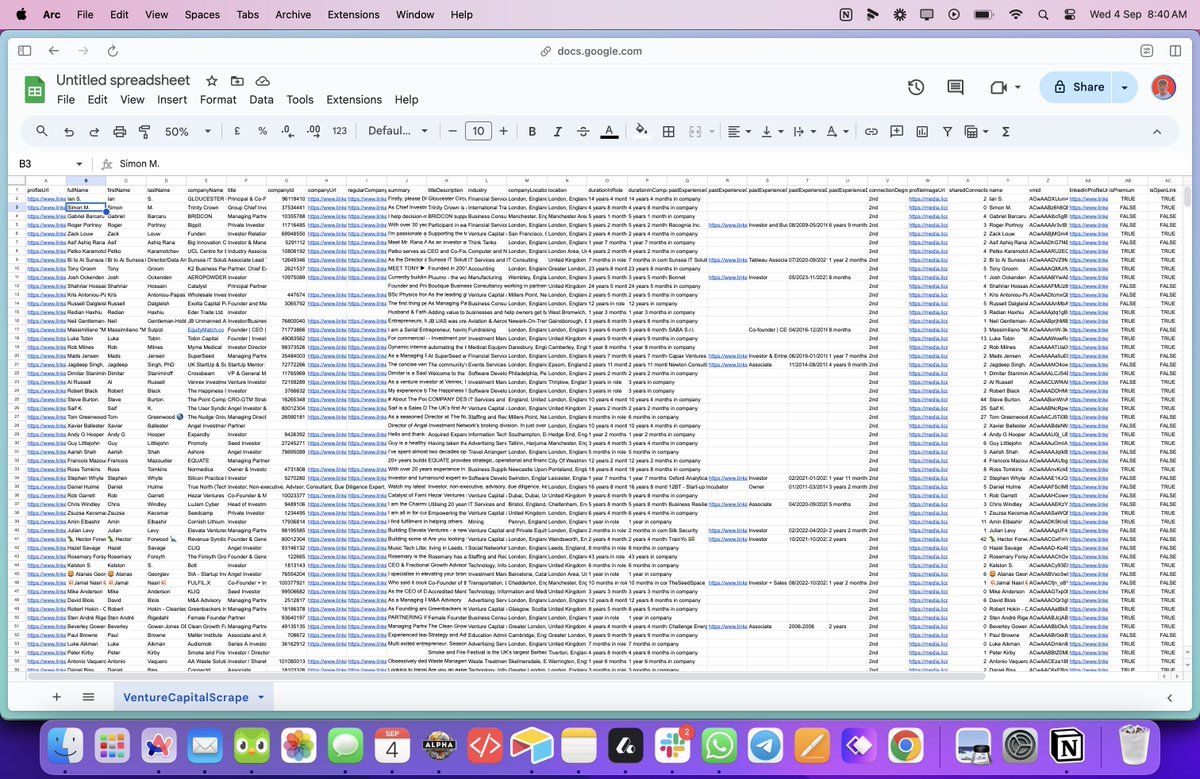Open the functions (Σ) menu
The image size is (1200, 779).
pyautogui.click(x=1006, y=131)
